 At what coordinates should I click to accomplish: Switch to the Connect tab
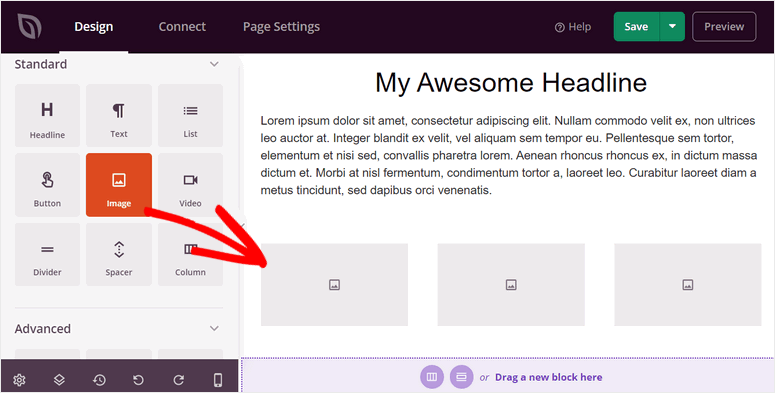[x=182, y=27]
